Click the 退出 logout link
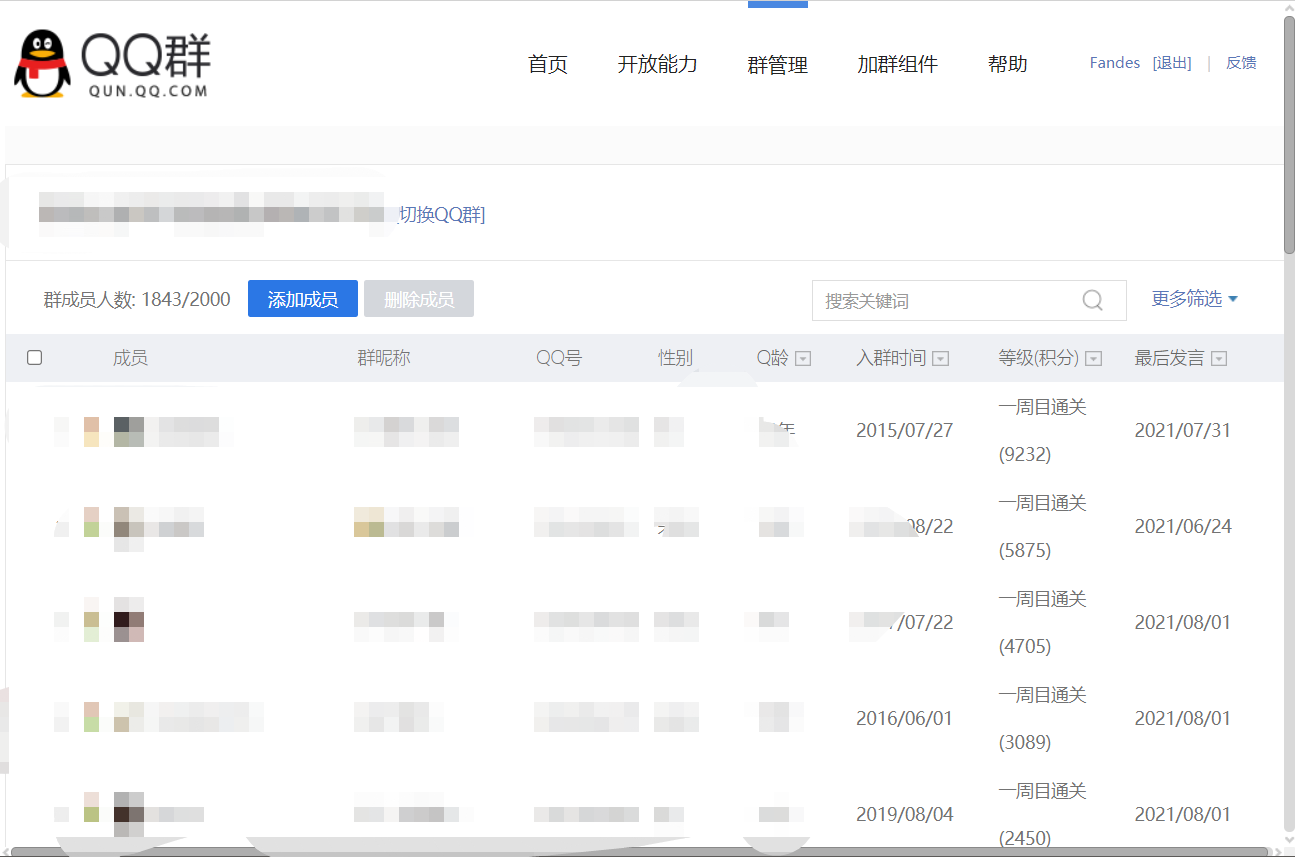 point(1172,62)
